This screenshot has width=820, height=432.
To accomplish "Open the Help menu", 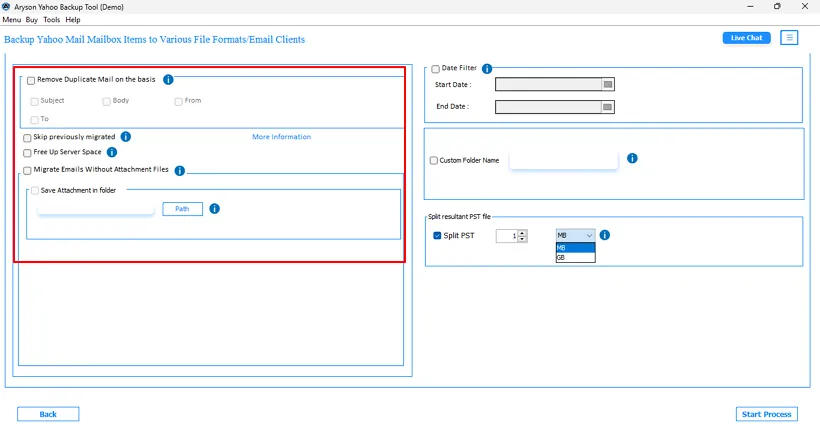I will point(73,19).
